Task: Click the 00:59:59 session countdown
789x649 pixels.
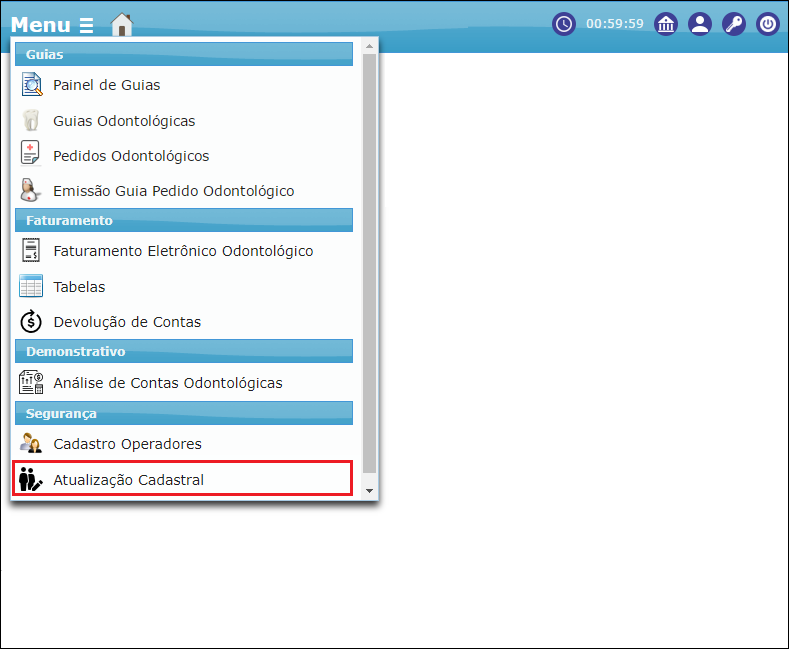Action: [614, 24]
